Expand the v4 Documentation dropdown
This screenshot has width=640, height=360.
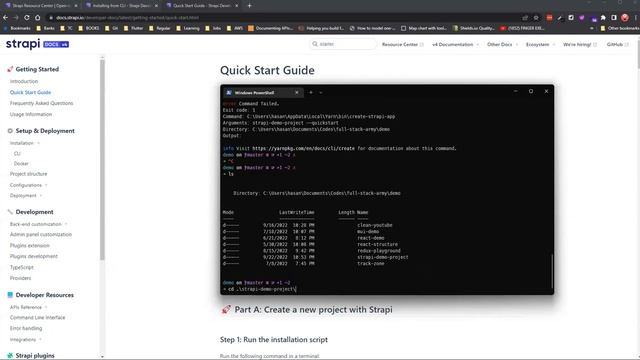click(x=455, y=44)
